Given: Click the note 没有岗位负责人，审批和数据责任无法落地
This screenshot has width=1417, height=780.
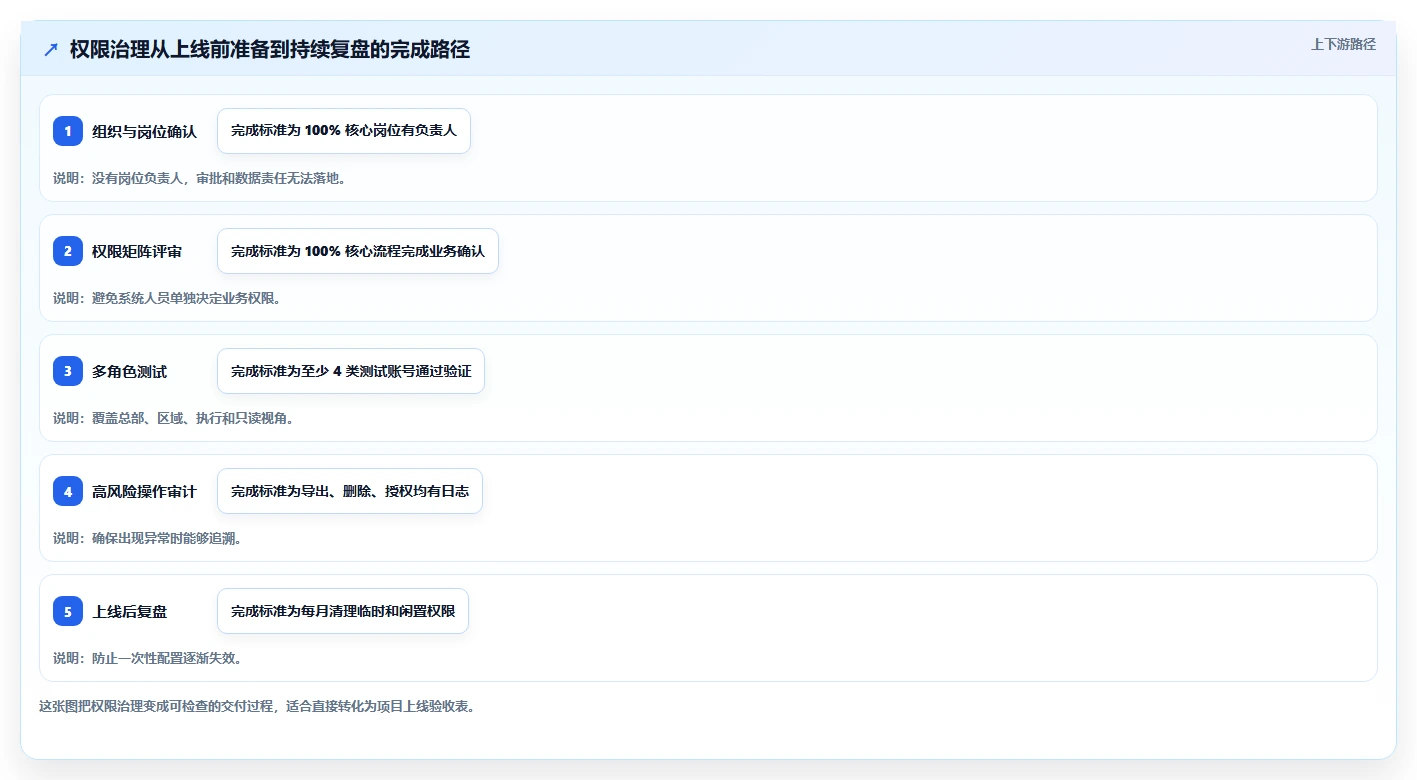Looking at the screenshot, I should tap(200, 178).
